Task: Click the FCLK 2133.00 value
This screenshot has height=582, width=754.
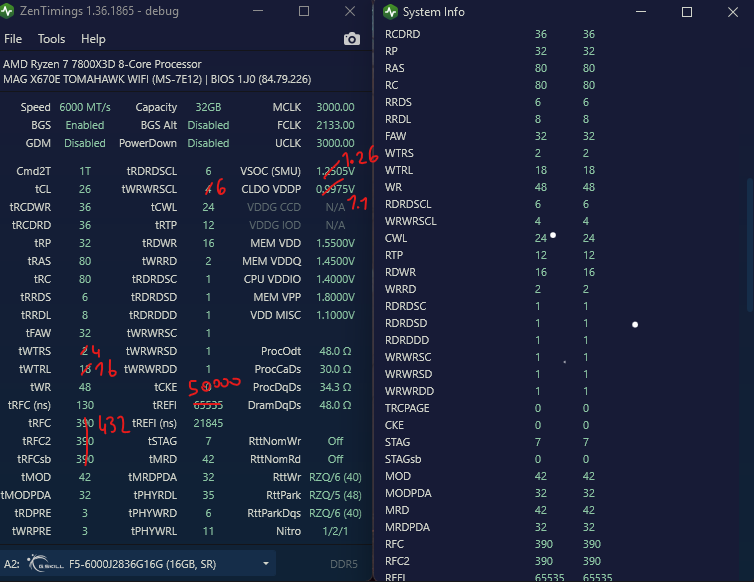Action: [335, 125]
